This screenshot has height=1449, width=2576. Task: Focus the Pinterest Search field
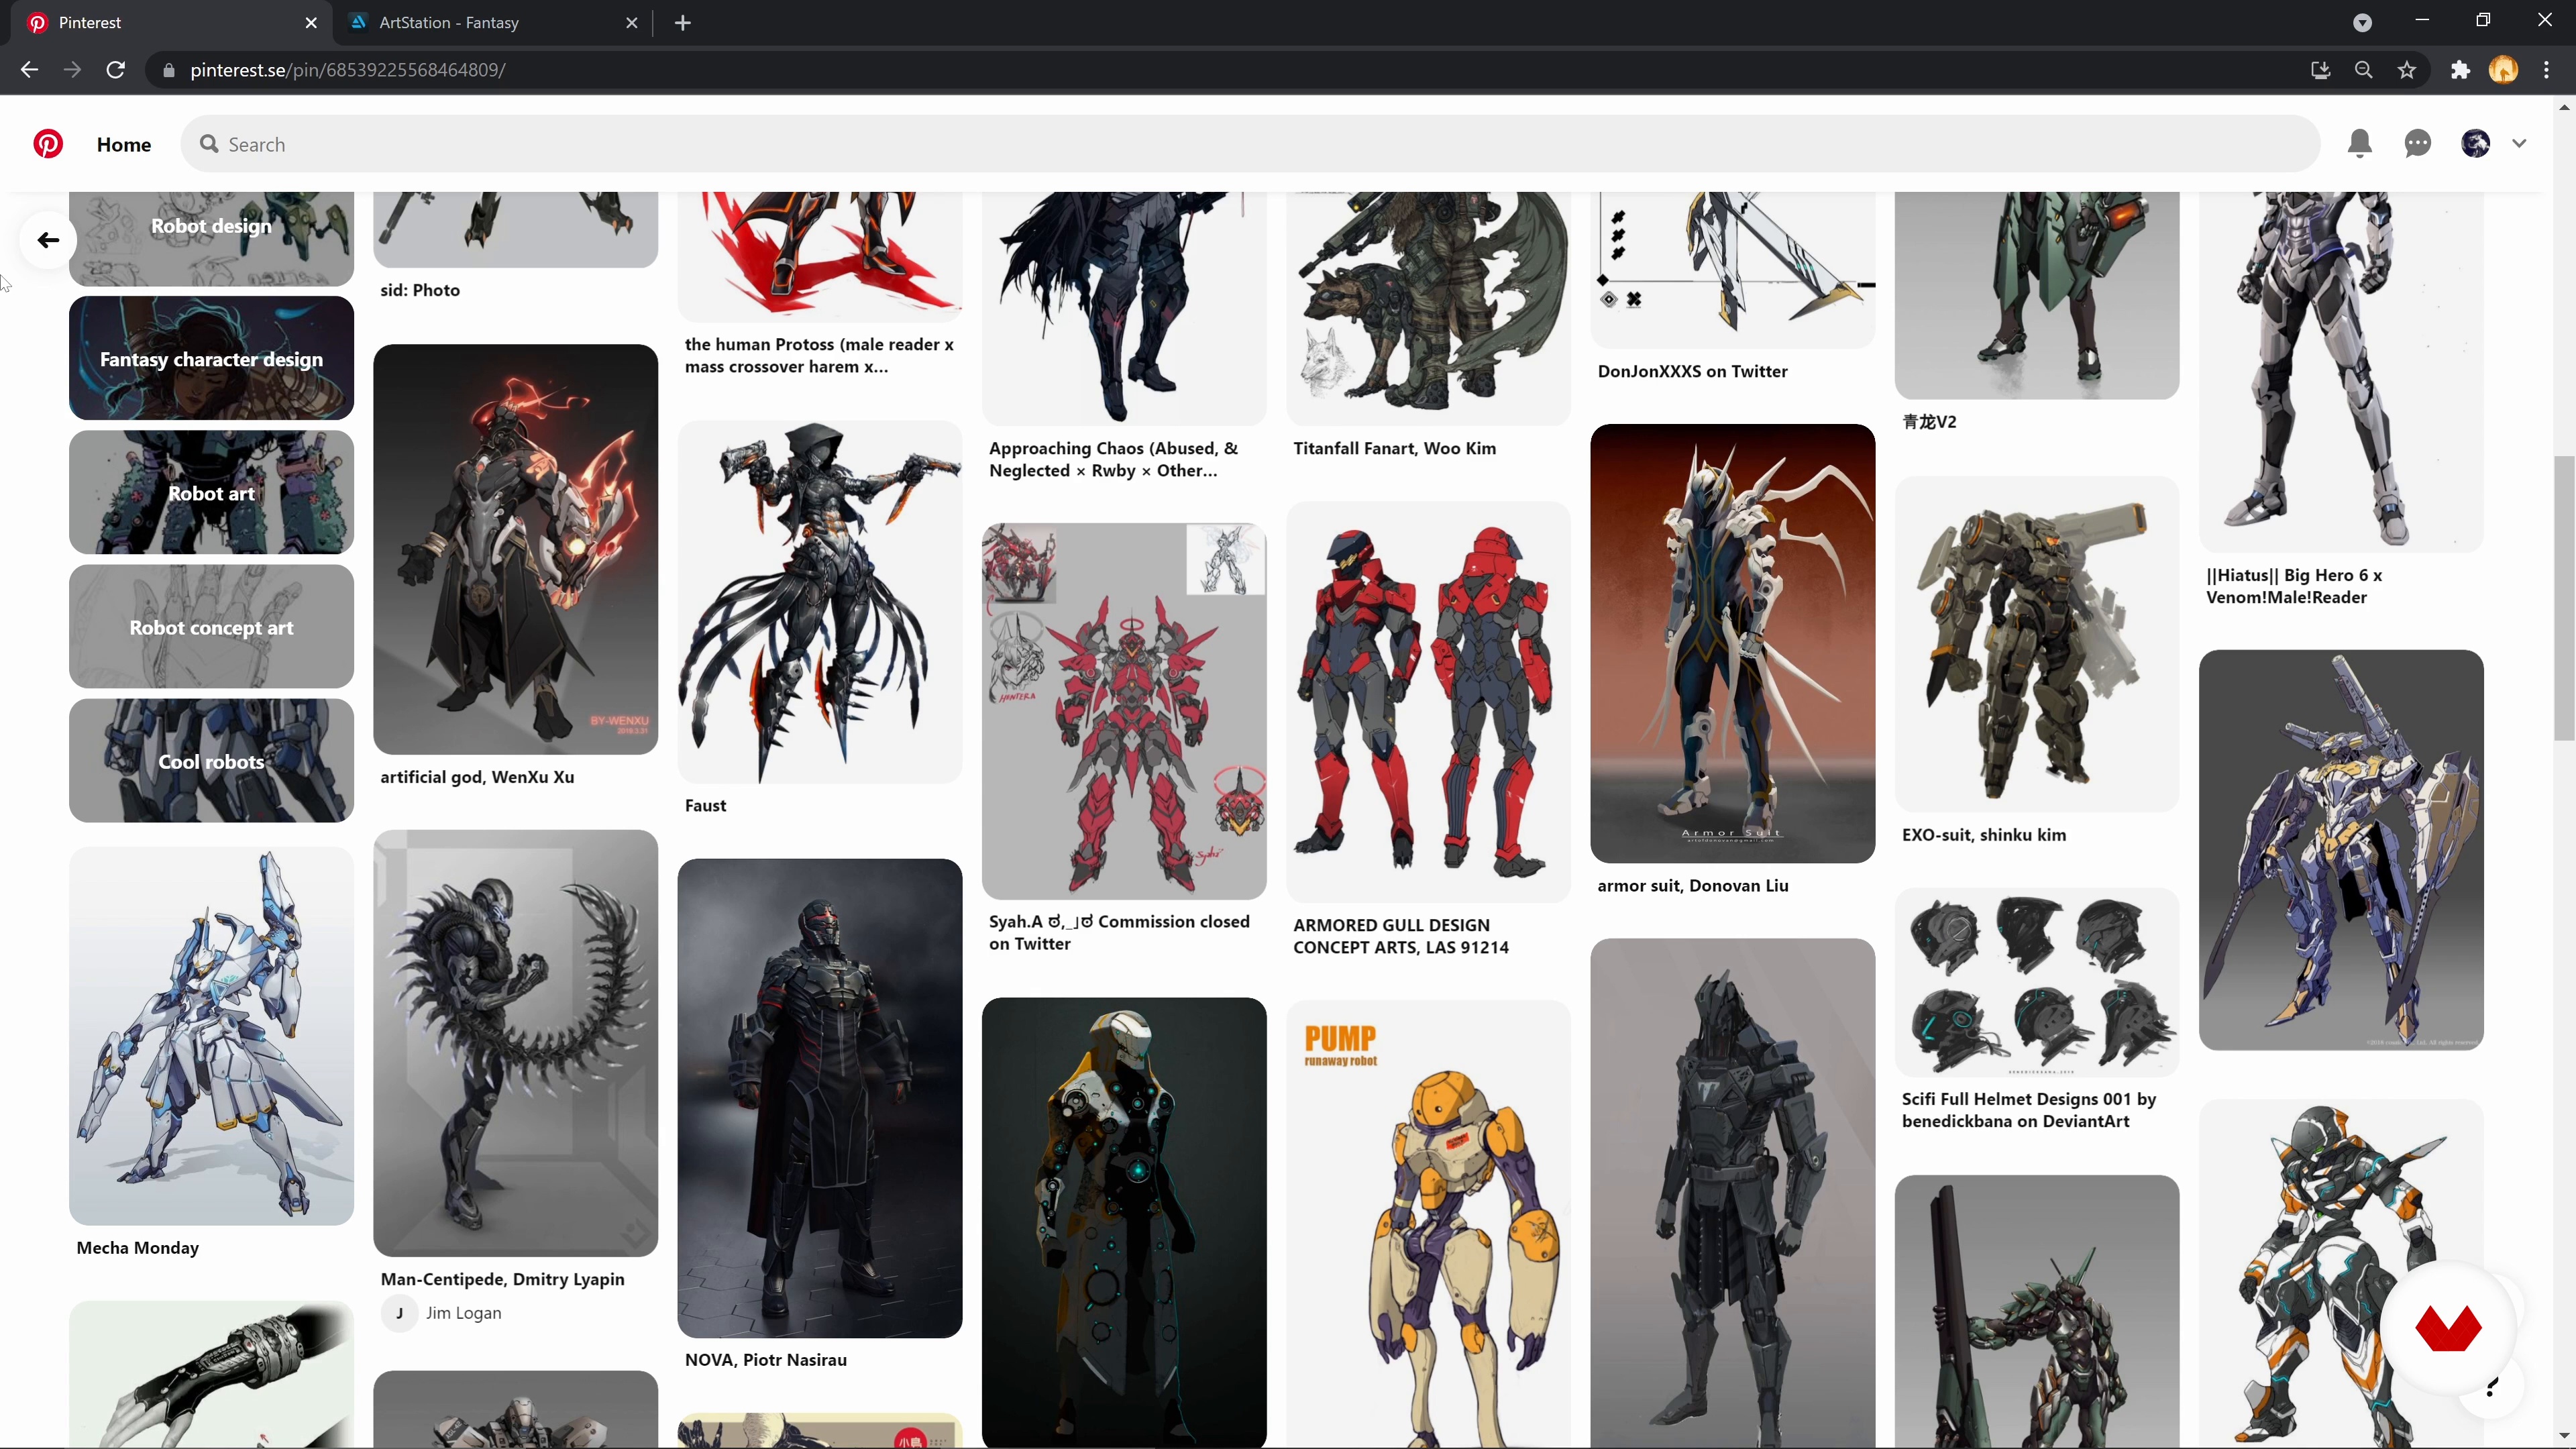[1250, 145]
